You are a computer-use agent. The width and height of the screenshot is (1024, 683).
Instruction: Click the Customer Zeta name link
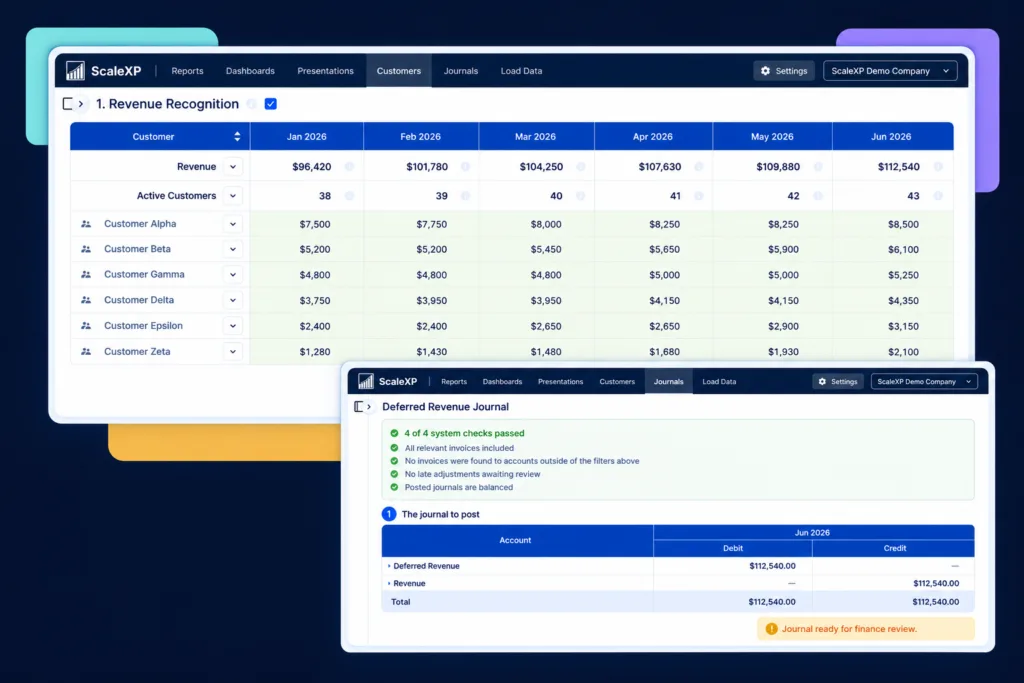pyautogui.click(x=137, y=351)
